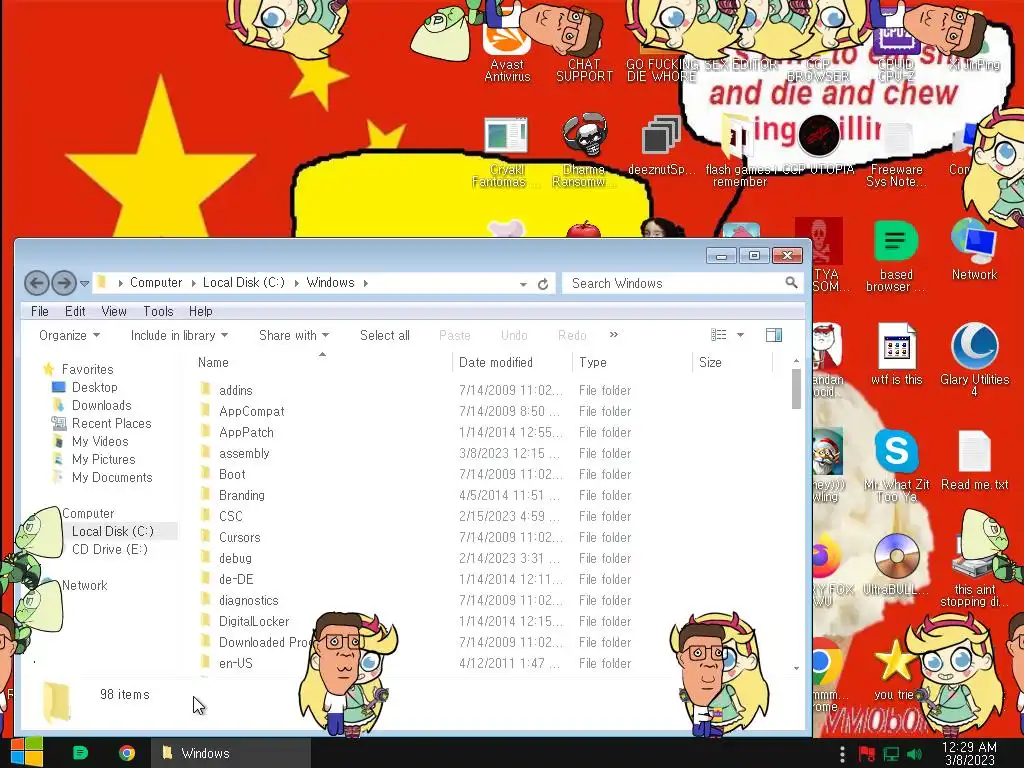Open the Edit menu
Screen dimensions: 1024x768
(74, 312)
